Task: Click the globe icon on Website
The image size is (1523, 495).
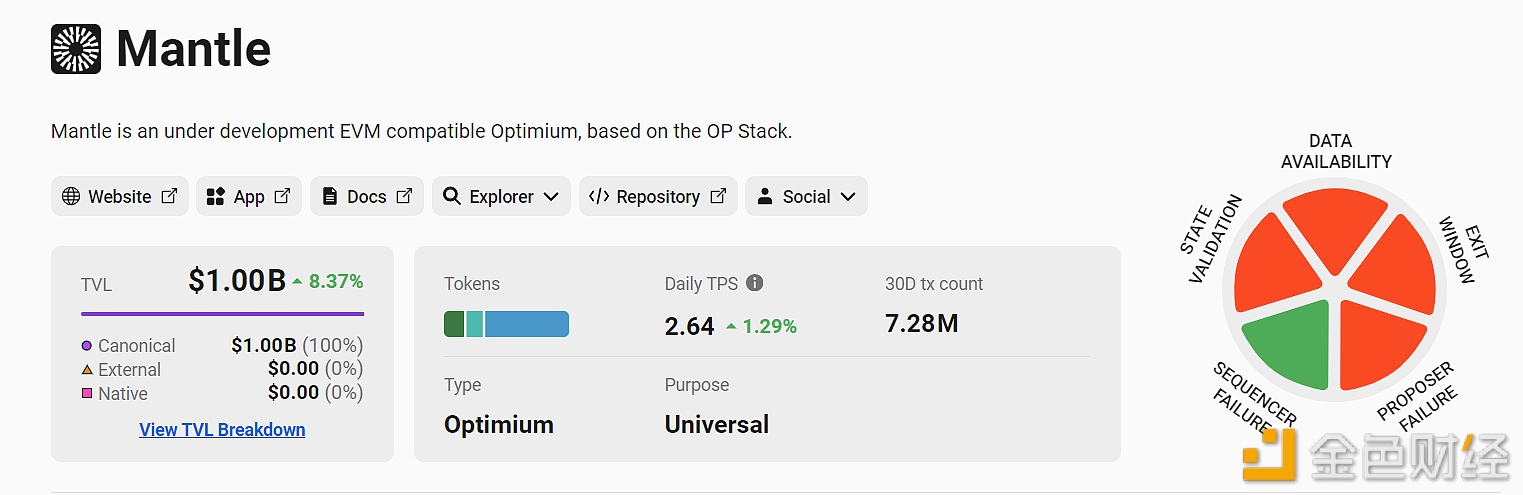Action: pyautogui.click(x=71, y=197)
